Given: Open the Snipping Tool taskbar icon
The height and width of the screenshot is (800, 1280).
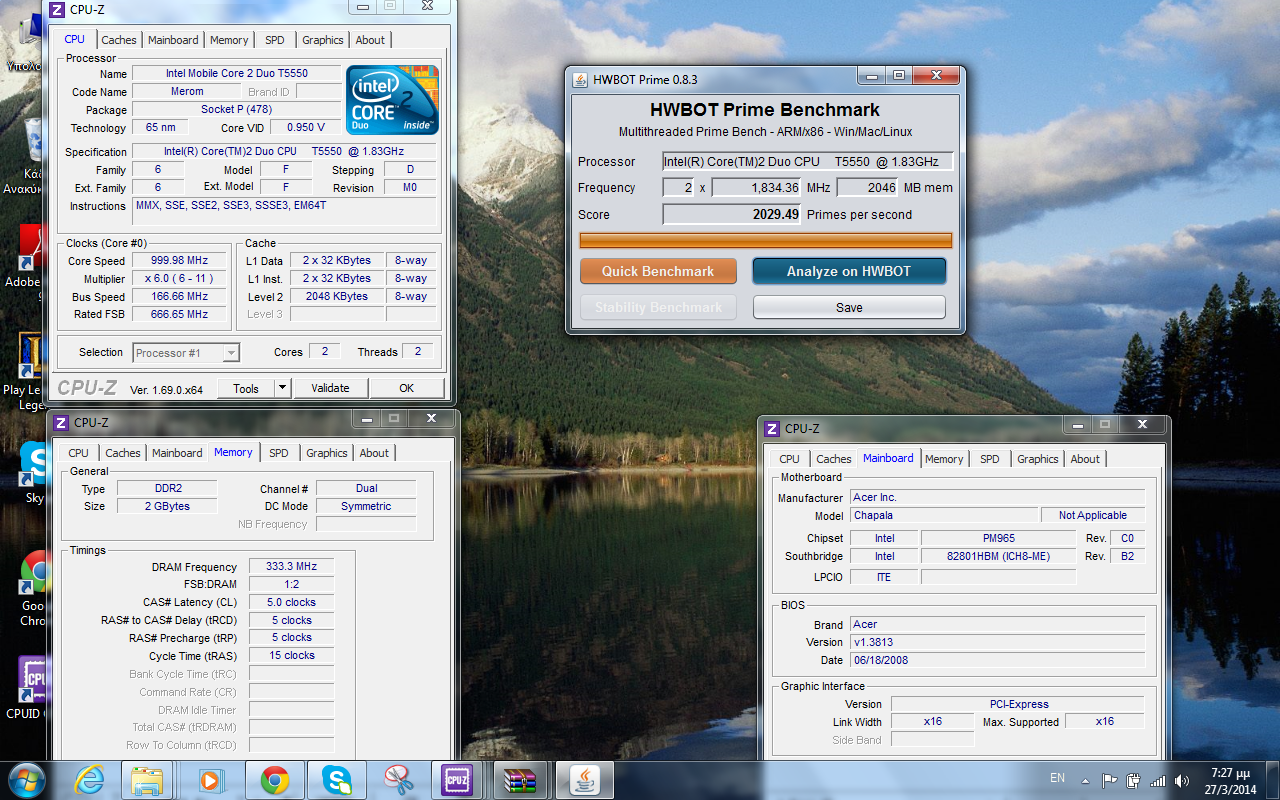Looking at the screenshot, I should 398,779.
